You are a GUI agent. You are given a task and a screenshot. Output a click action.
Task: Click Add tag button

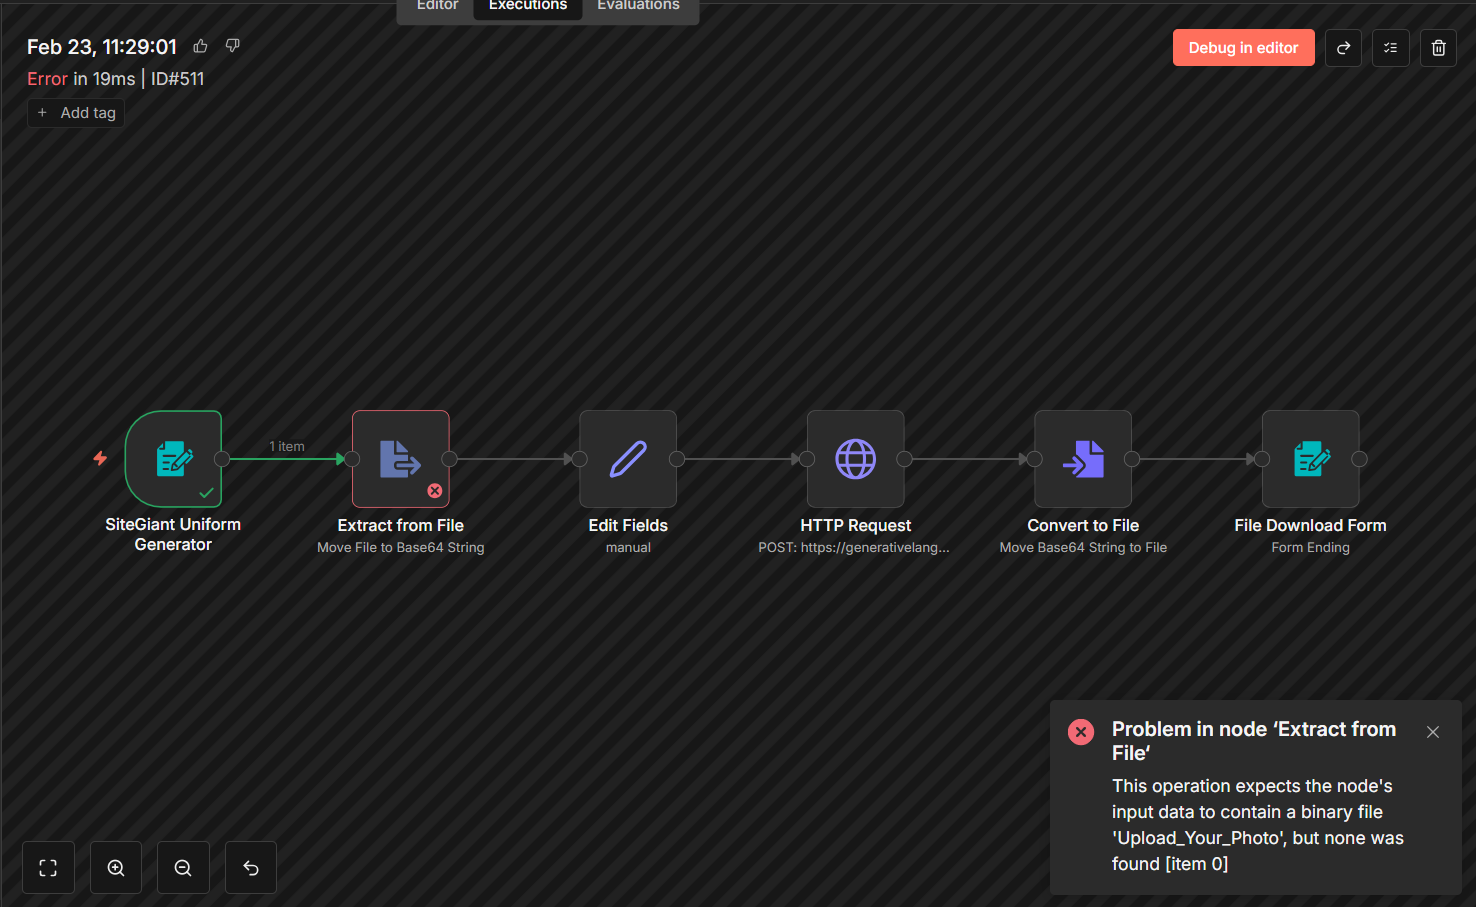(x=76, y=113)
